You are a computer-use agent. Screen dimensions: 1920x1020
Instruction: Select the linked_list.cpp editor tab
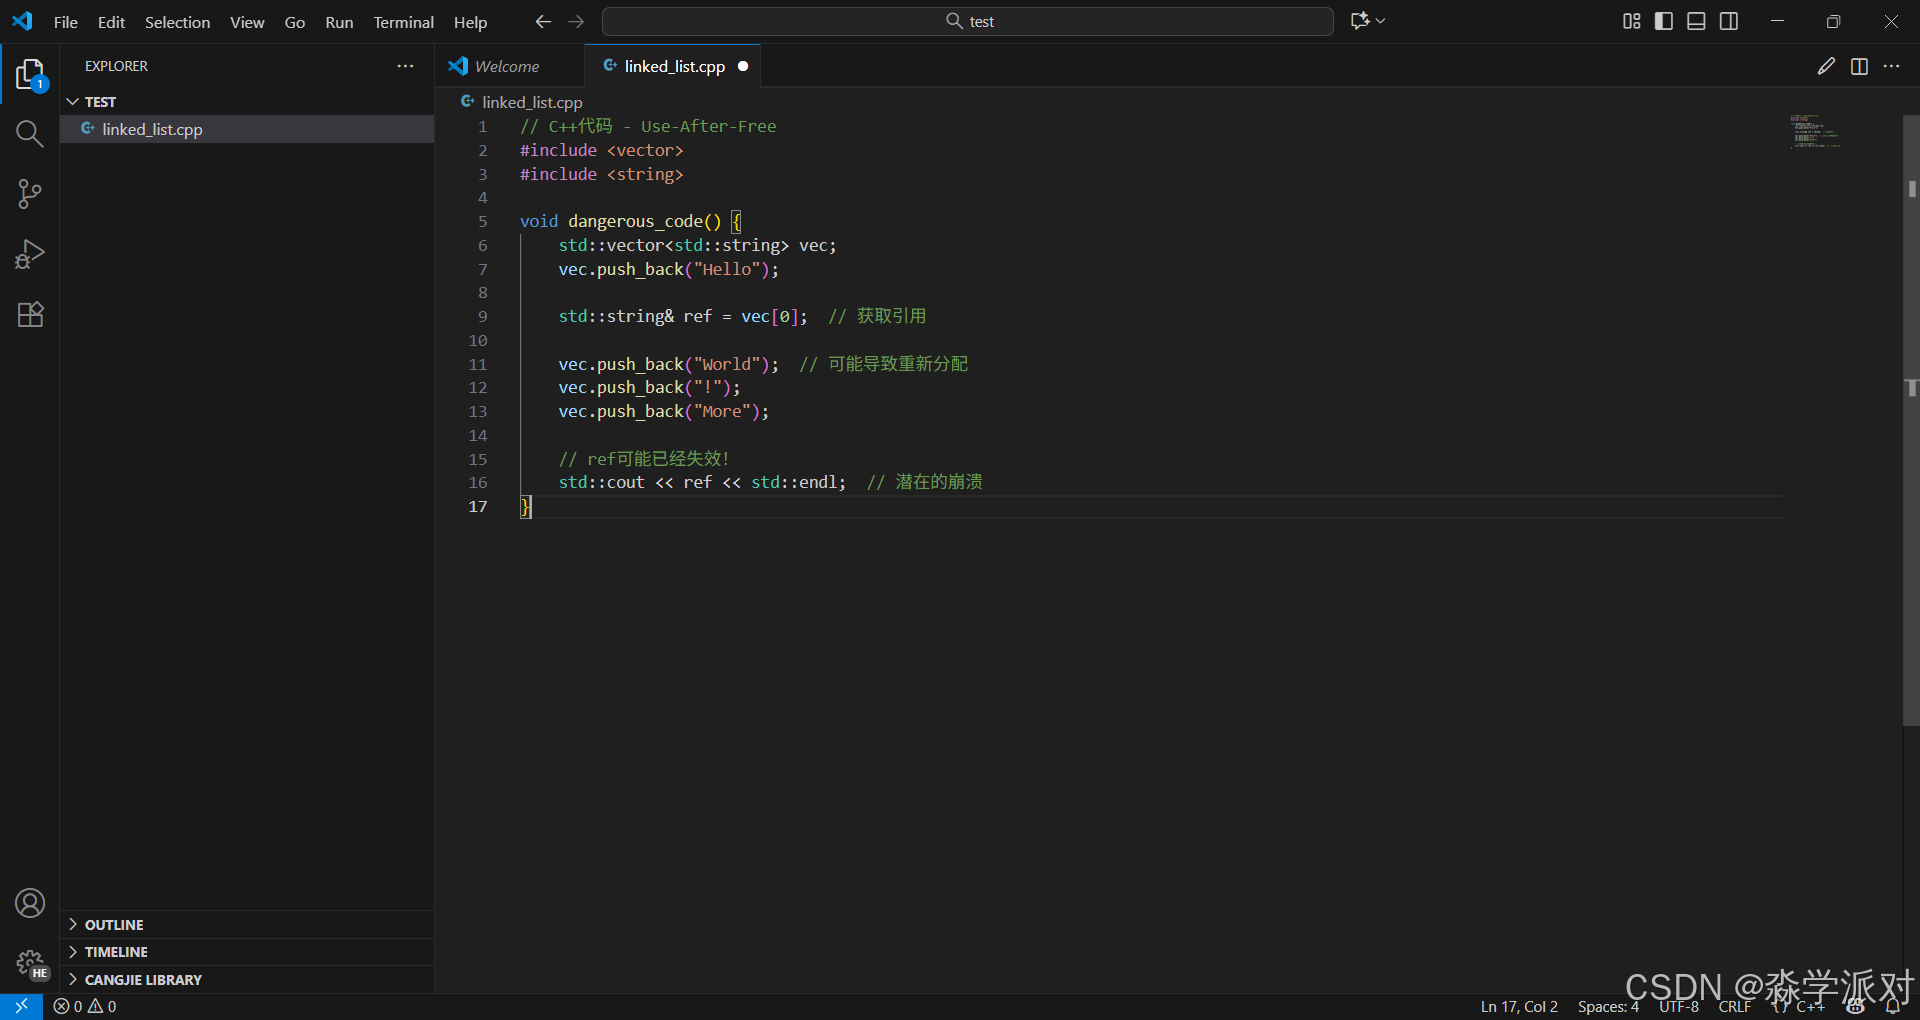pos(673,66)
